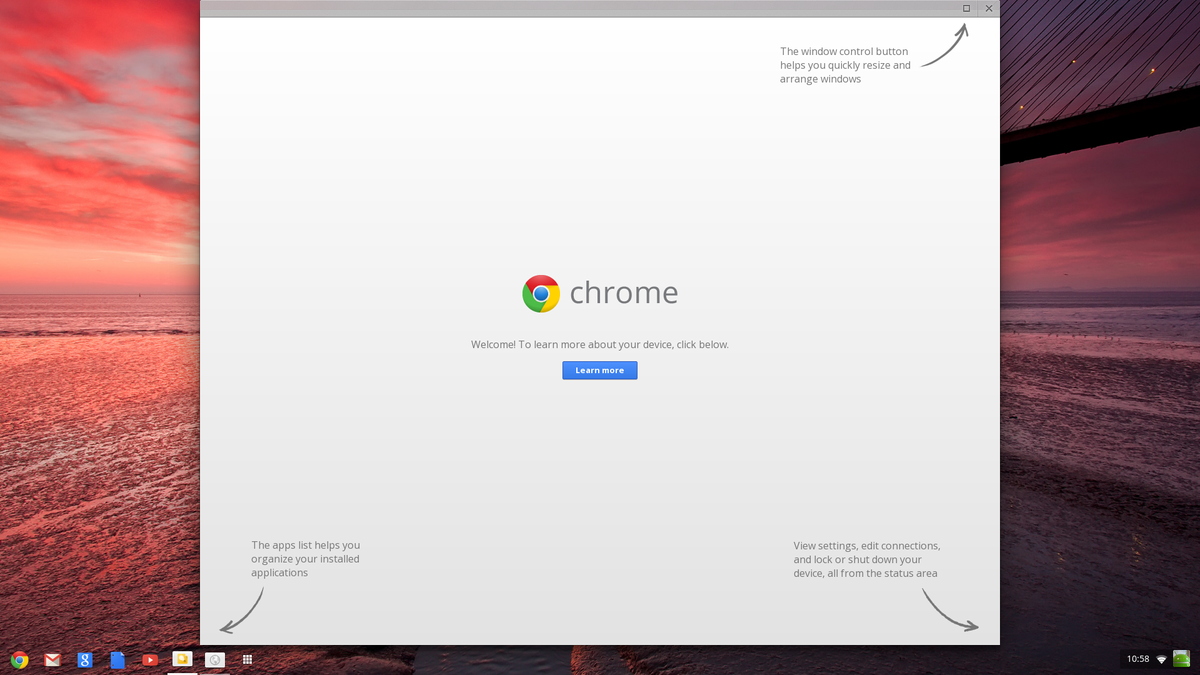This screenshot has width=1200, height=675.
Task: Close the welcome window
Action: (x=989, y=8)
